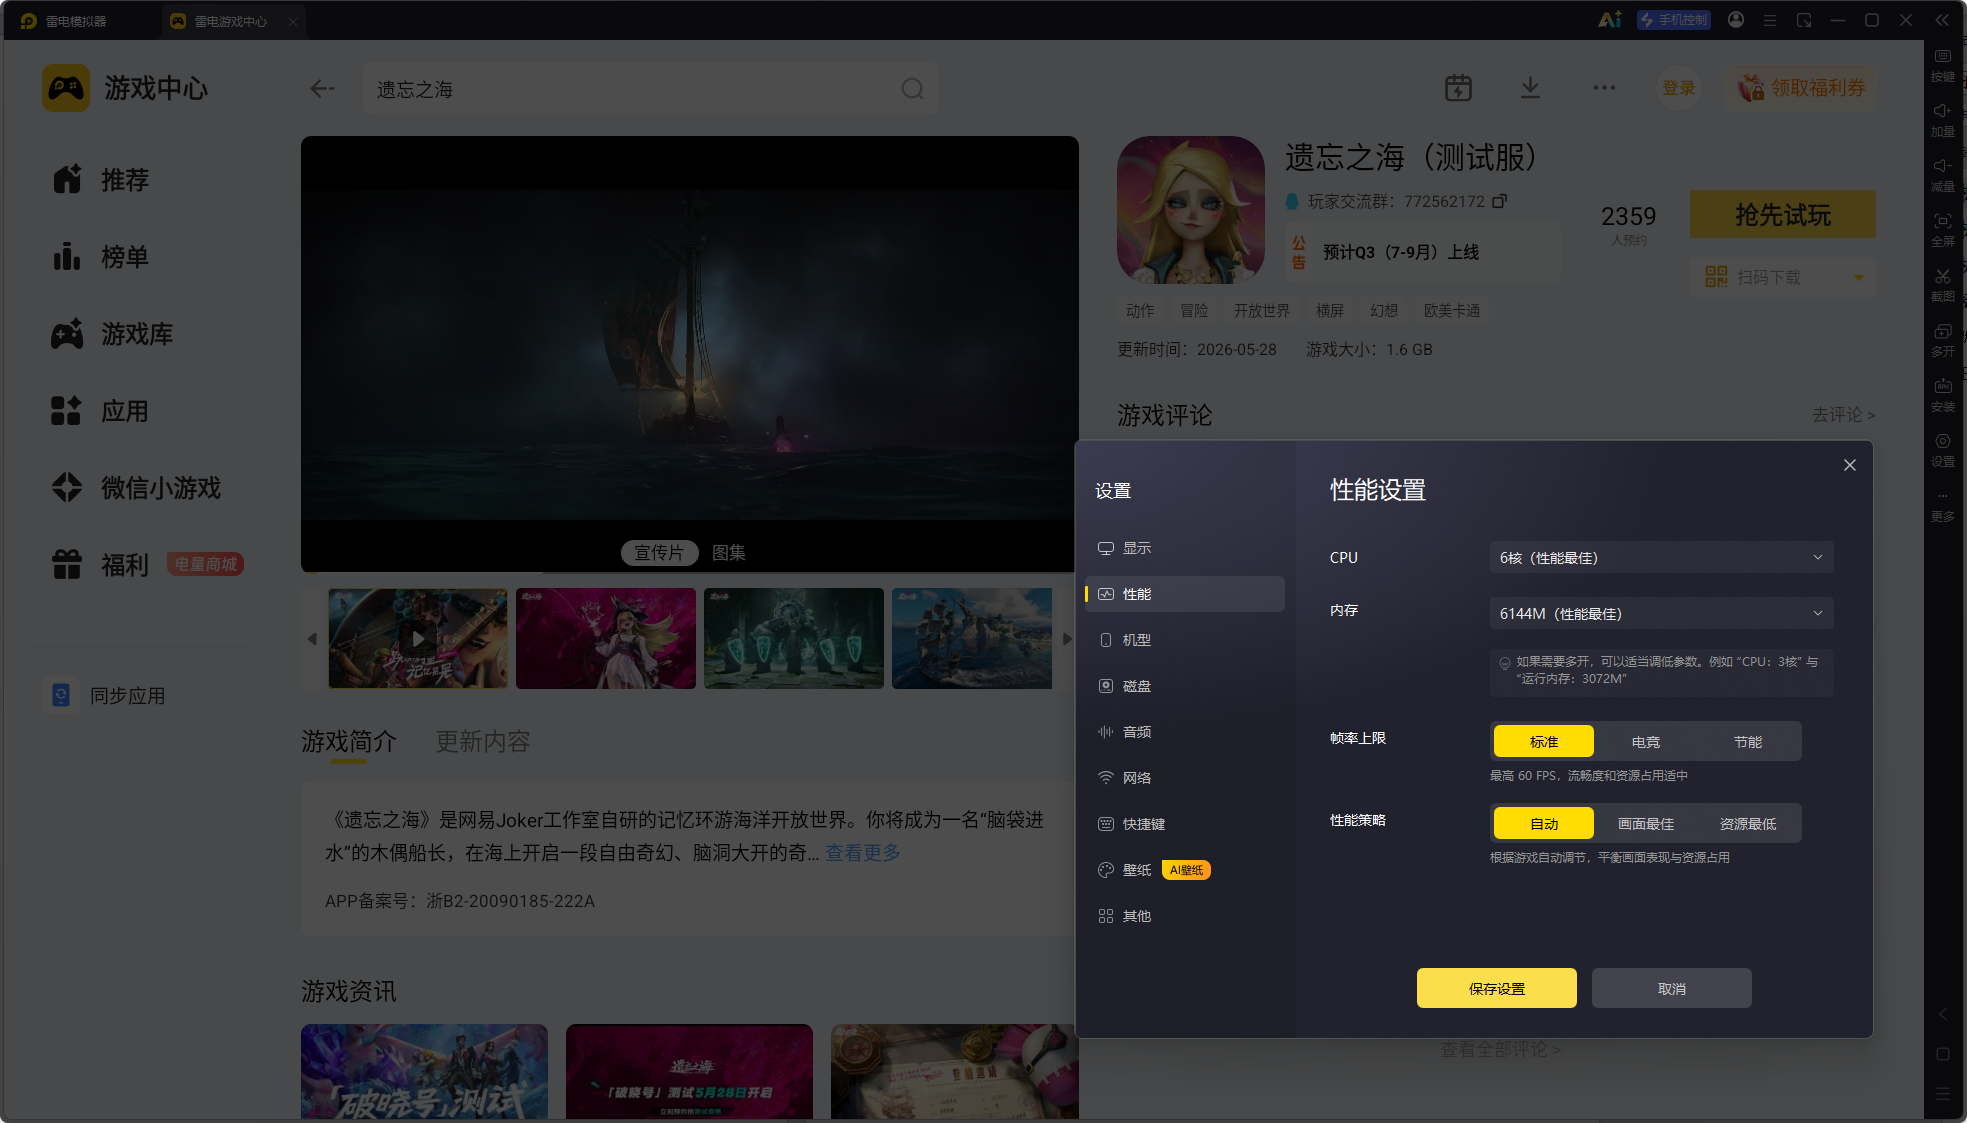1967x1123 pixels.
Task: Open the three-dot more options in header
Action: coord(1604,88)
